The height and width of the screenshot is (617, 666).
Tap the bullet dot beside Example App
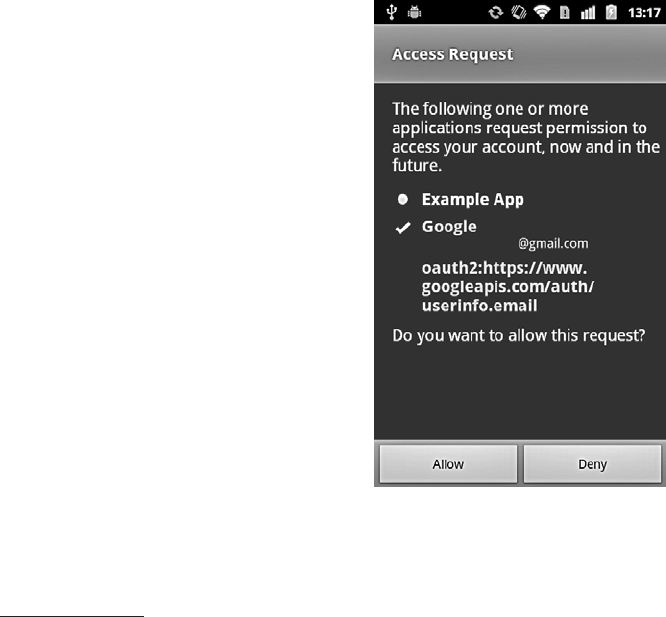[x=403, y=199]
